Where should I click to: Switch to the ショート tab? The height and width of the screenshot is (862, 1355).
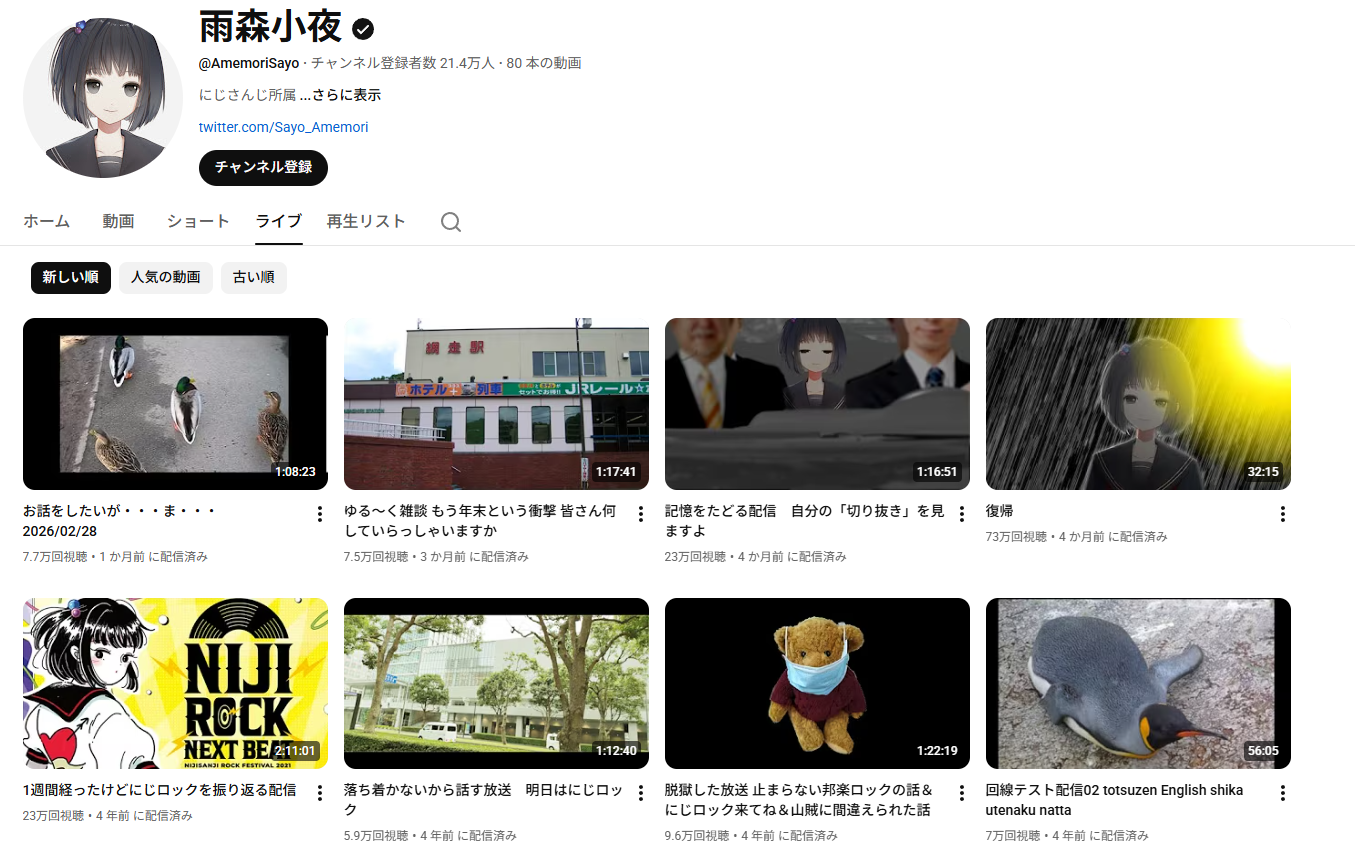(198, 221)
